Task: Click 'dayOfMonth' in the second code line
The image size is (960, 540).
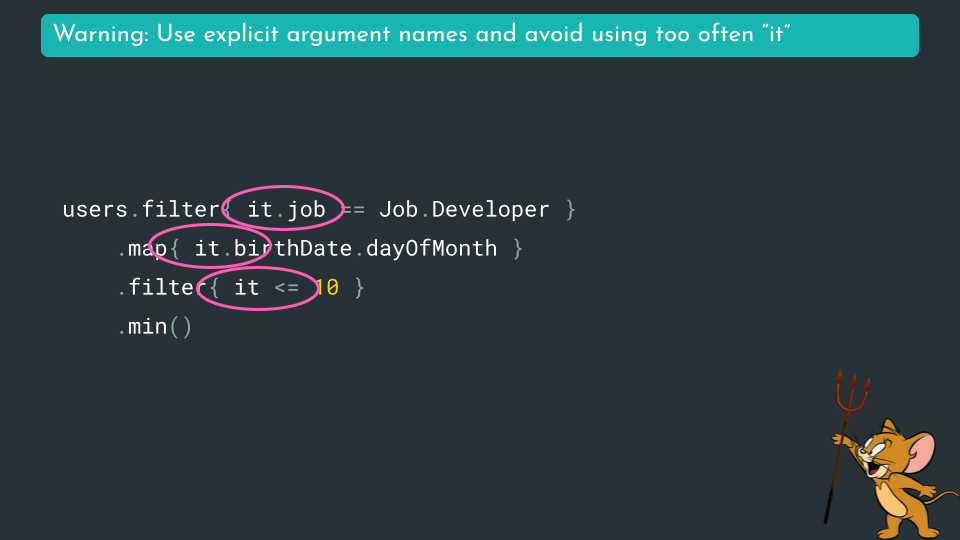Action: (431, 249)
